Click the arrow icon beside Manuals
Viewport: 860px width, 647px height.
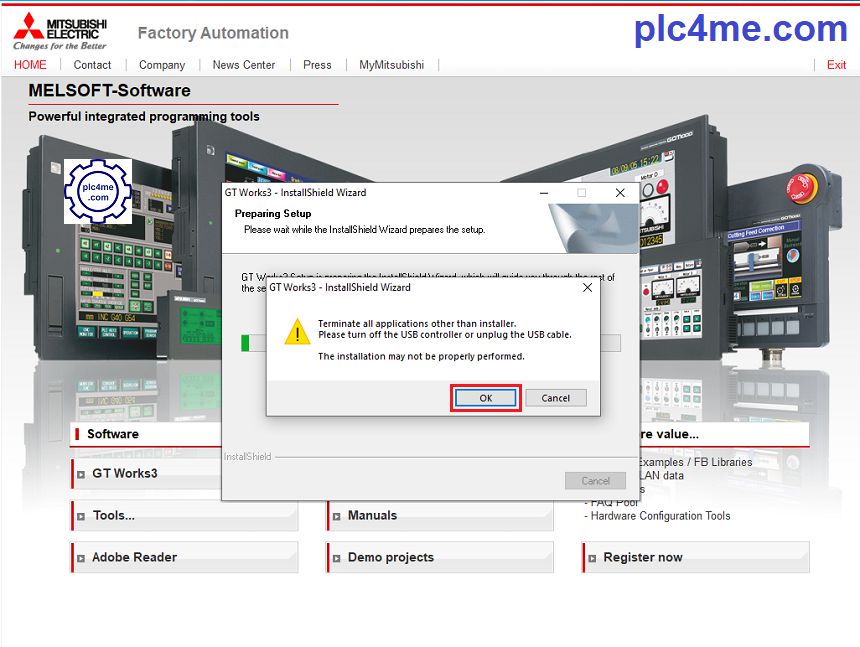tap(337, 516)
